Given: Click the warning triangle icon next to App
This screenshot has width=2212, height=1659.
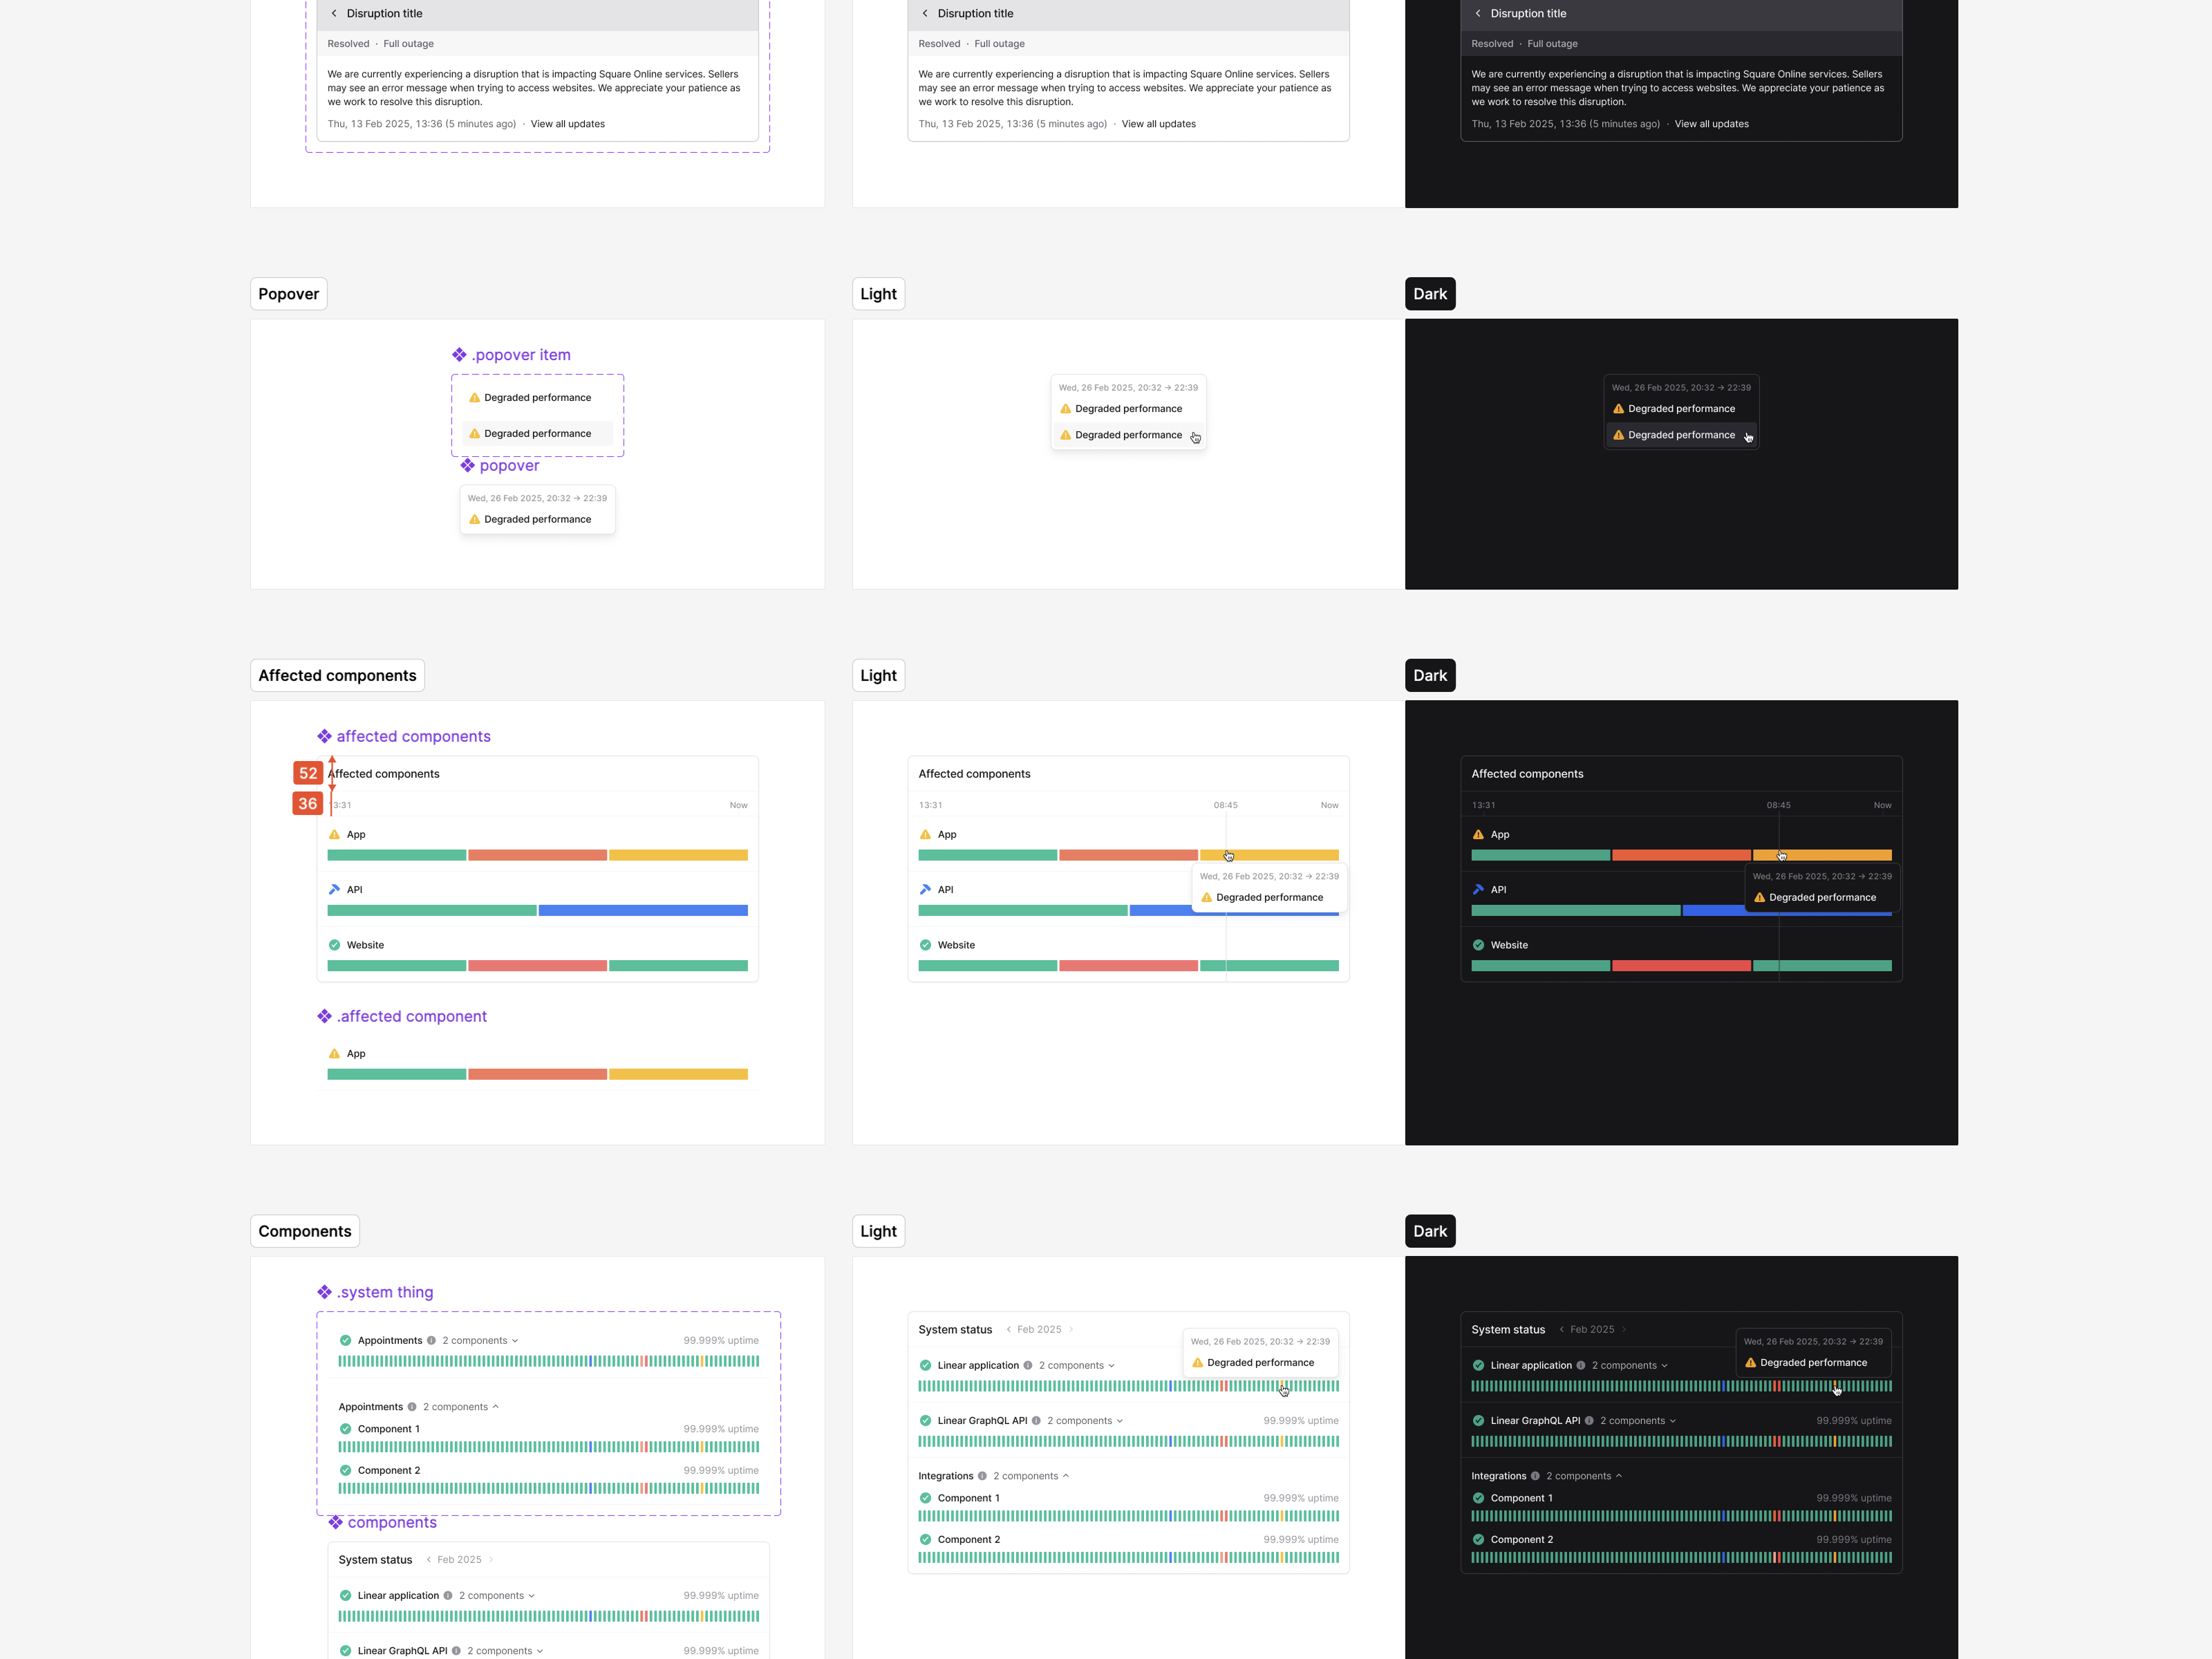Looking at the screenshot, I should [334, 834].
